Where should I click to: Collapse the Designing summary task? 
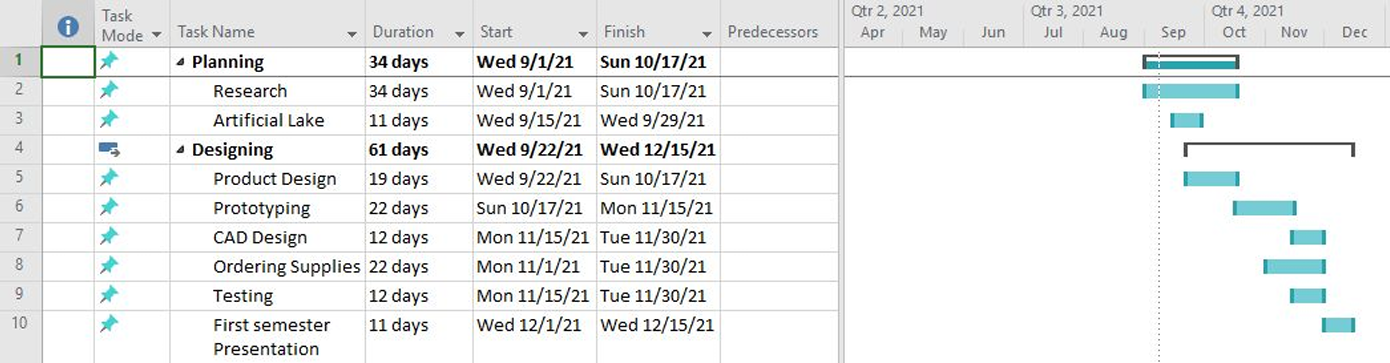181,150
